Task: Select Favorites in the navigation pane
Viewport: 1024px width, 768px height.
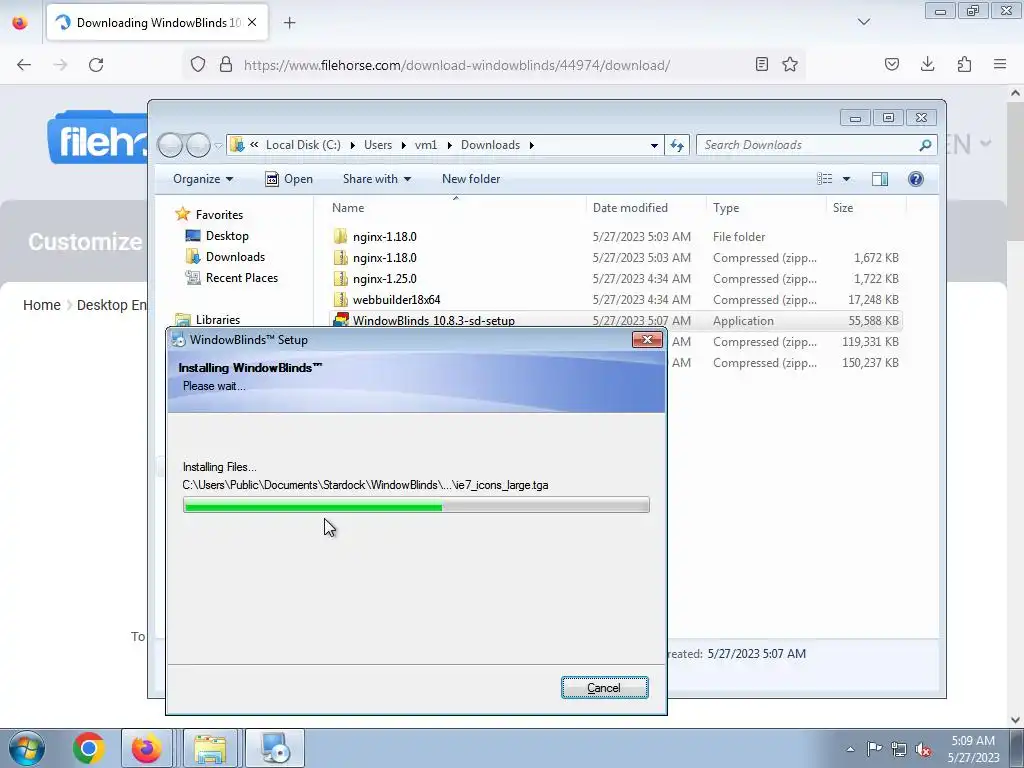Action: [x=209, y=214]
